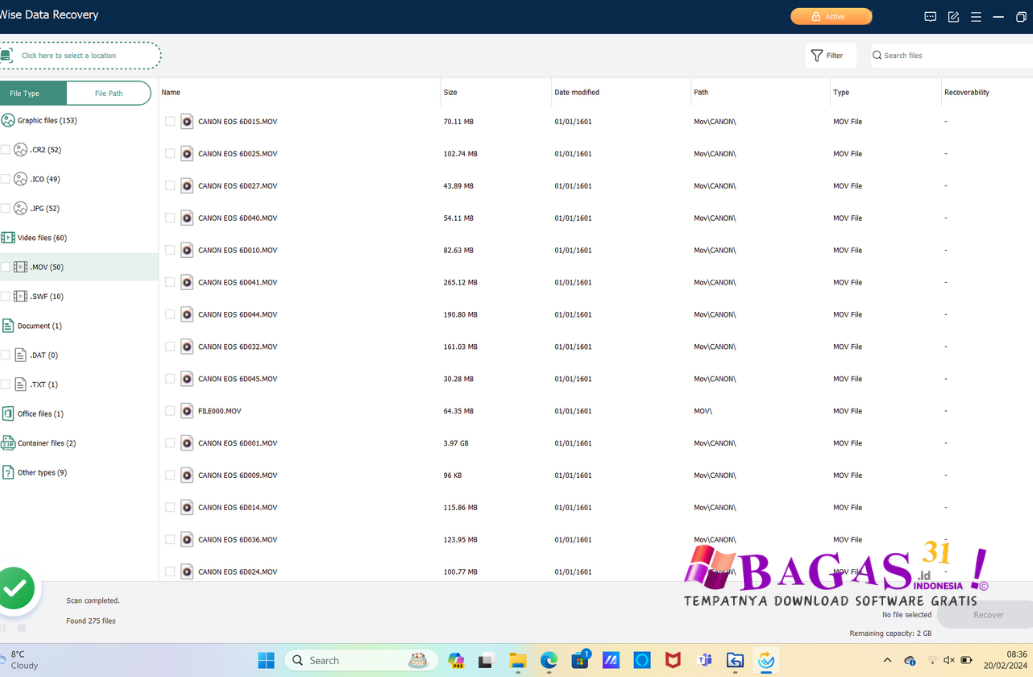This screenshot has width=1033, height=677.
Task: Switch to the File Path tab
Action: tap(109, 93)
